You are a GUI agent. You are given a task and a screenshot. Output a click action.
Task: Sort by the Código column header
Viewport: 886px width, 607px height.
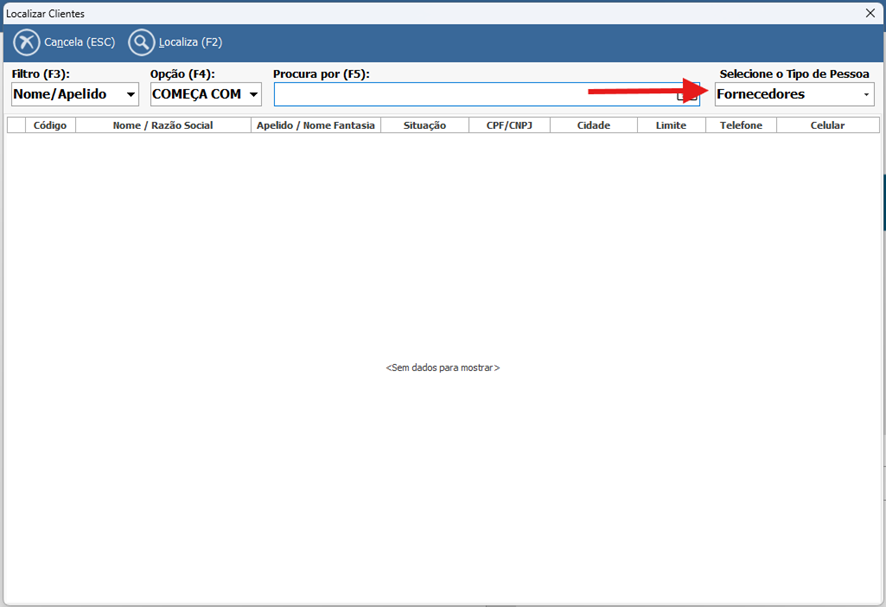pos(50,125)
